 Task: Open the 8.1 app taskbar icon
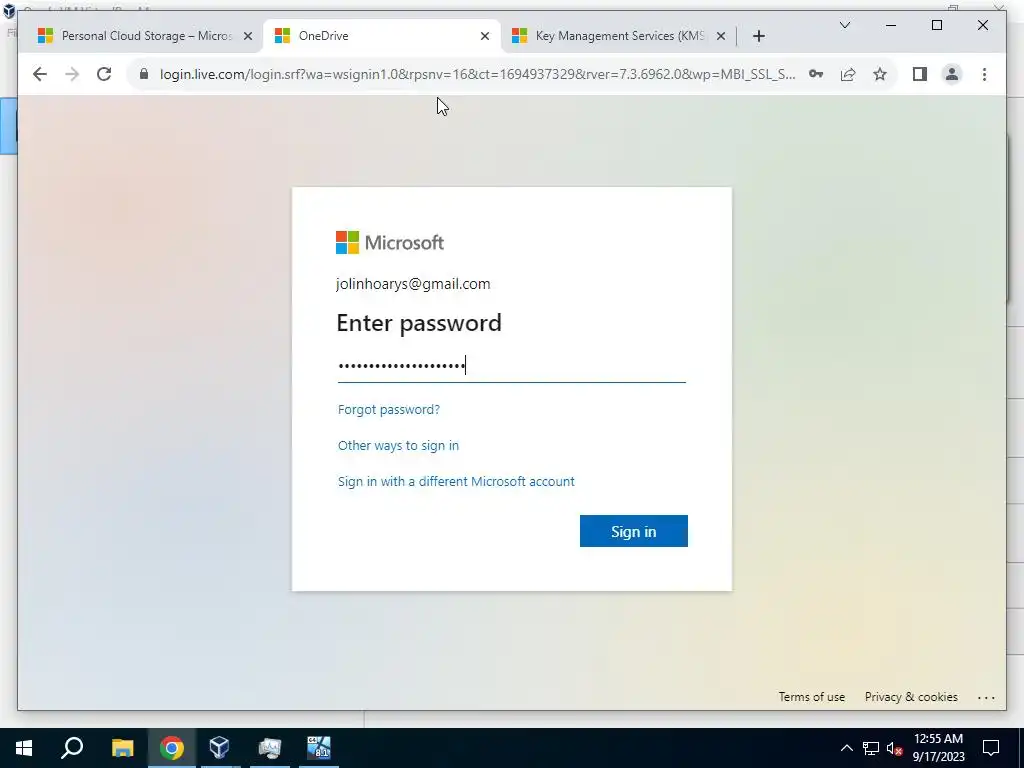319,748
